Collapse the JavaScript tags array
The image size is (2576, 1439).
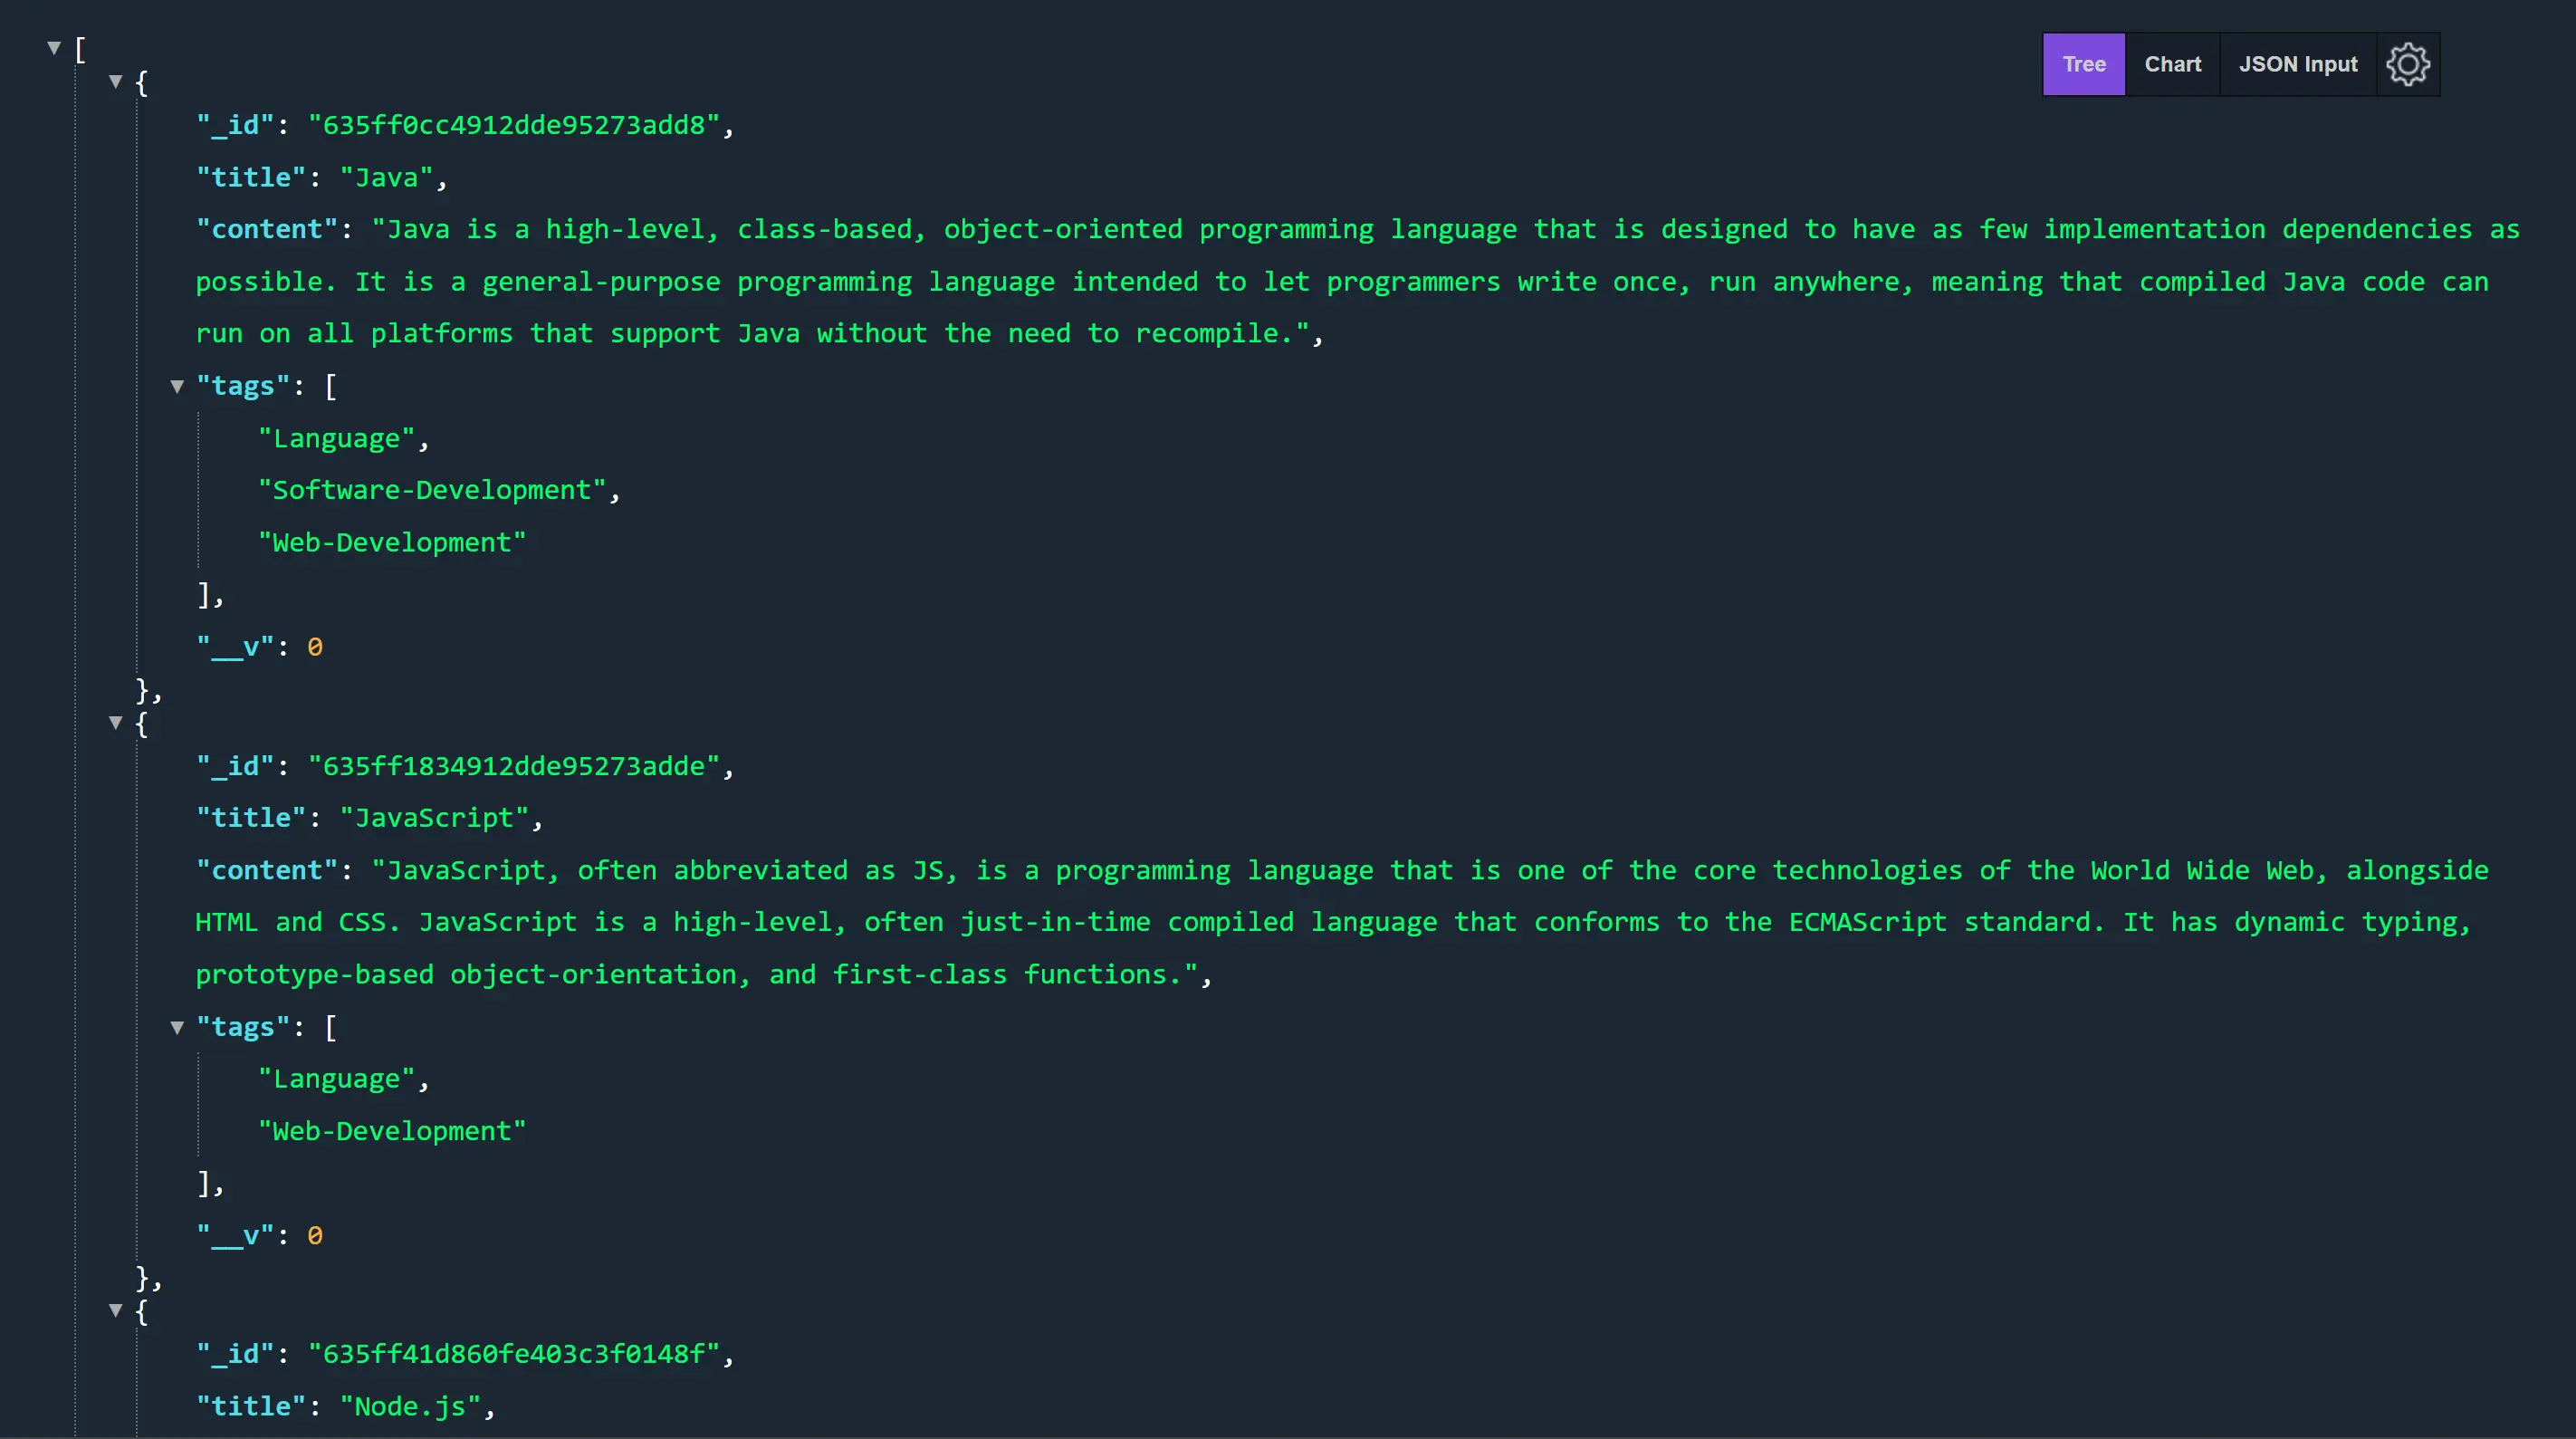(177, 1028)
